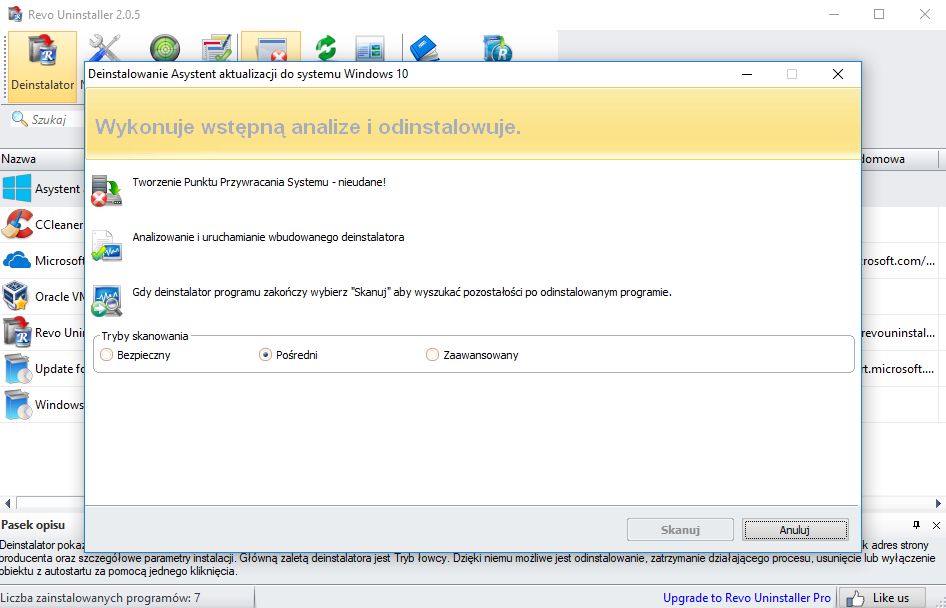Open the View layout icon in toolbar
This screenshot has height=608, width=946.
click(370, 48)
